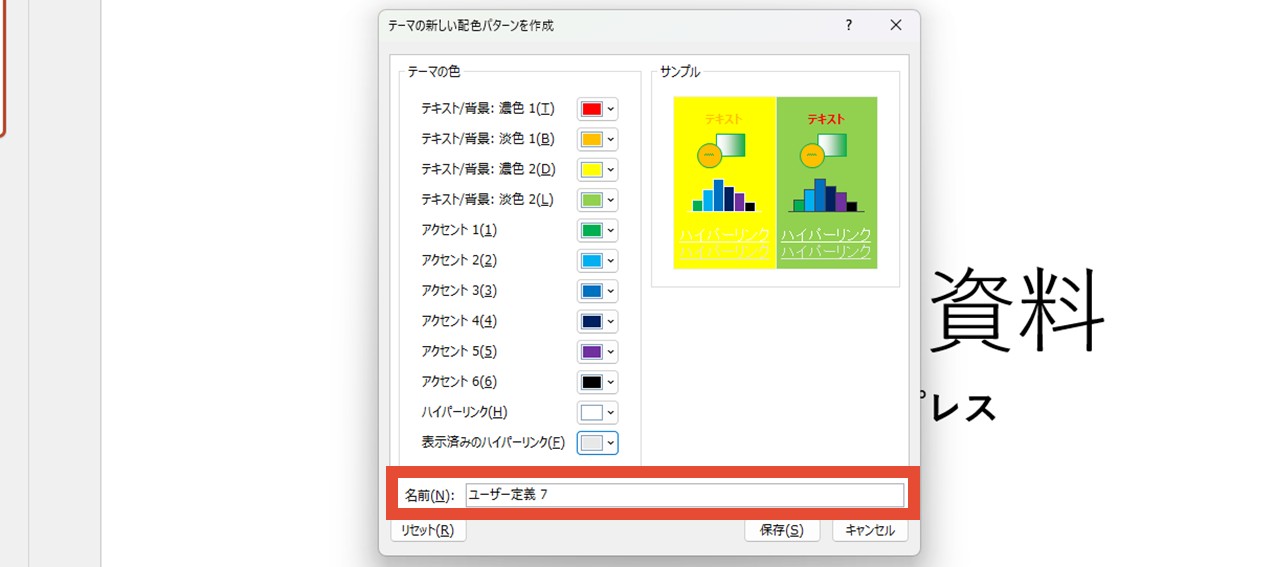Open the テキスト/背景: 淡色 2 green color dropdown
This screenshot has width=1280, height=567.
point(598,200)
